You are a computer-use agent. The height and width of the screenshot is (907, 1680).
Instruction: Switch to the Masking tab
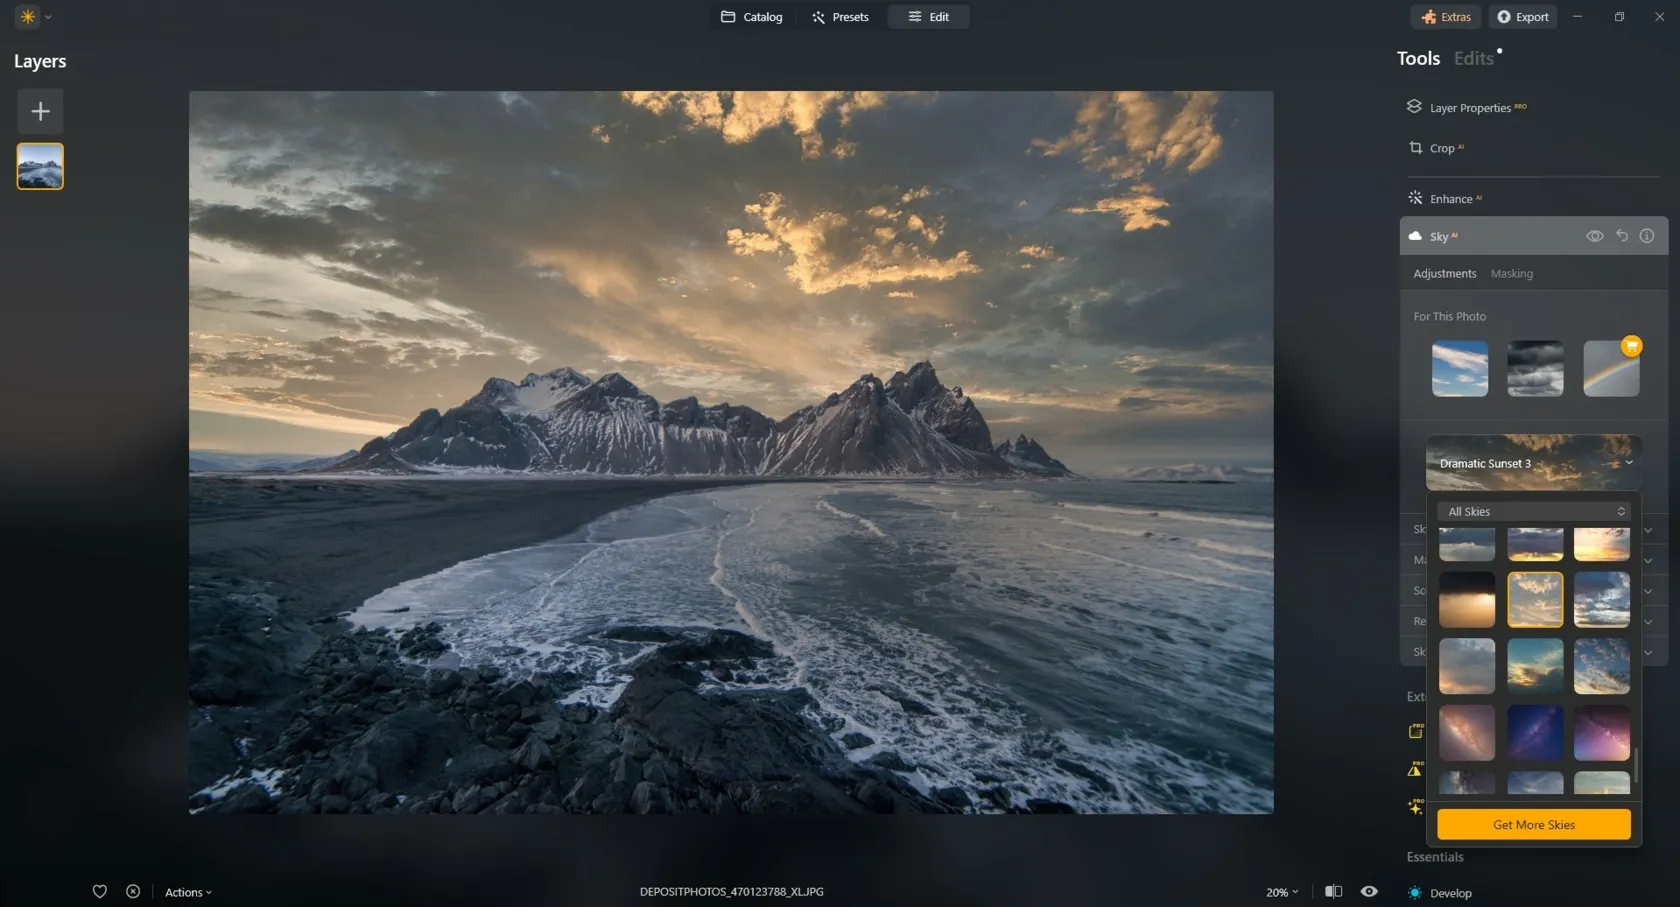pos(1511,273)
